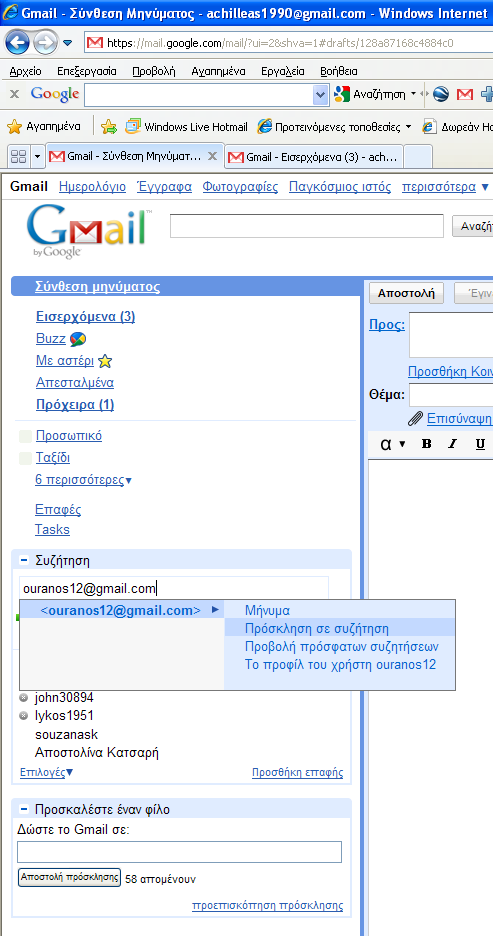Collapse the Προσκαλέστε έναν φίλο panel
This screenshot has height=936, width=493.
click(x=24, y=809)
